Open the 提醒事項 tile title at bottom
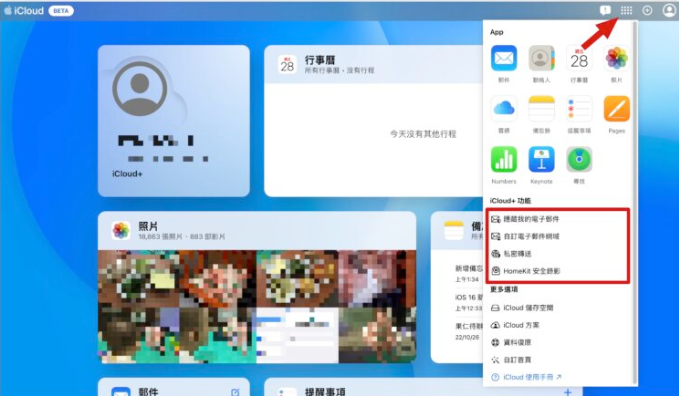Viewport: 679px width, 396px height. pyautogui.click(x=325, y=392)
